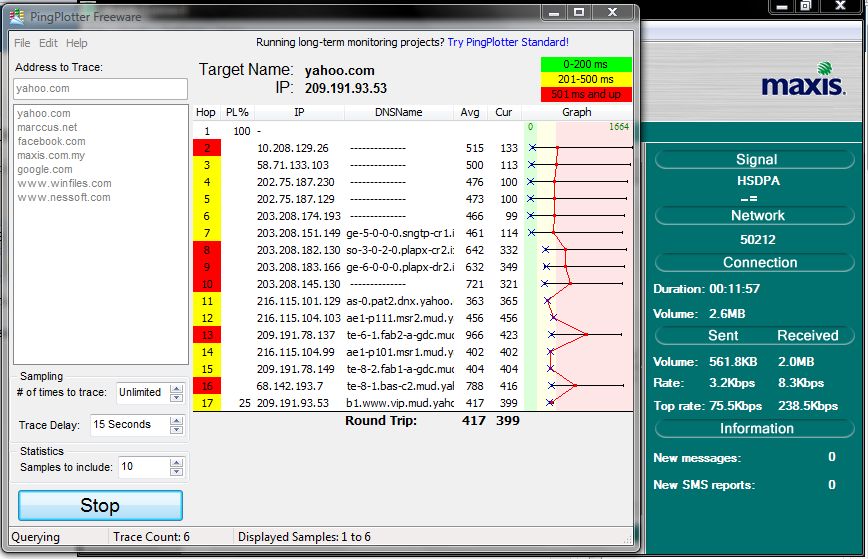This screenshot has width=868, height=559.
Task: Select IP 202.75.187.129 in hop 5
Action: tap(296, 199)
